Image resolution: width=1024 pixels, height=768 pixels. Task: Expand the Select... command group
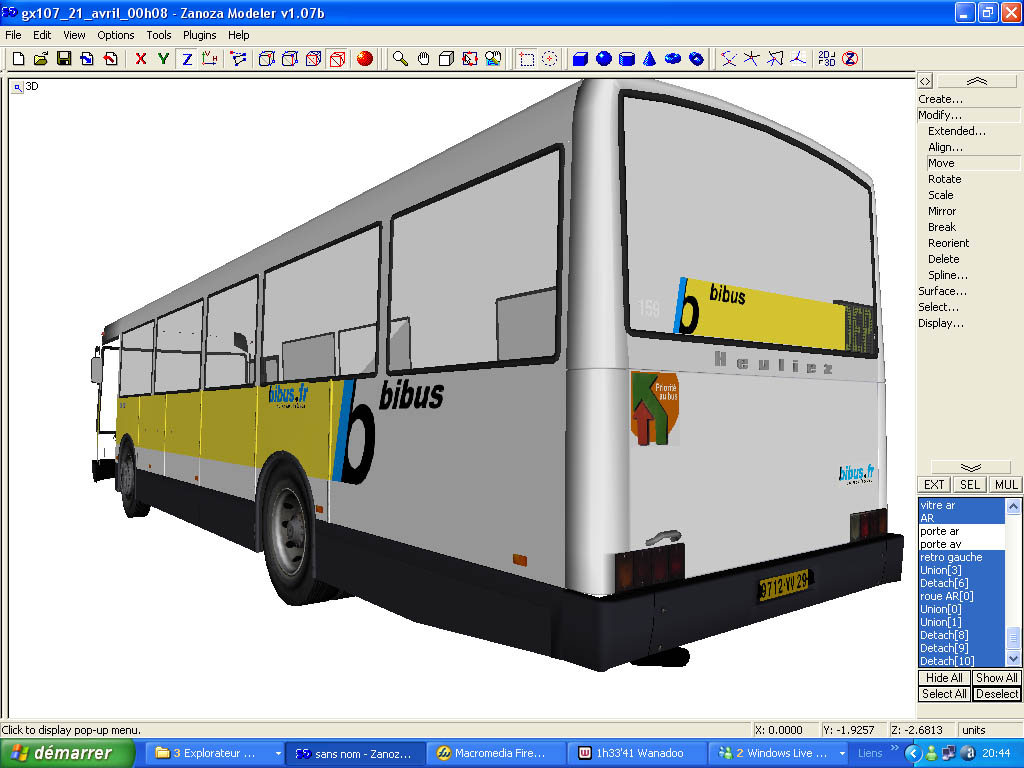(x=938, y=307)
